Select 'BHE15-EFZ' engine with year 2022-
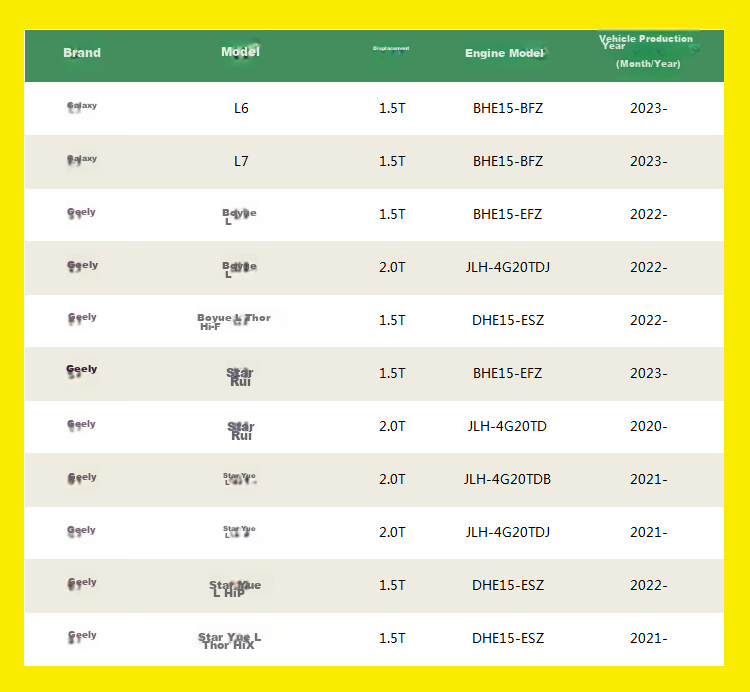Screen dimensions: 750x692 (507, 214)
